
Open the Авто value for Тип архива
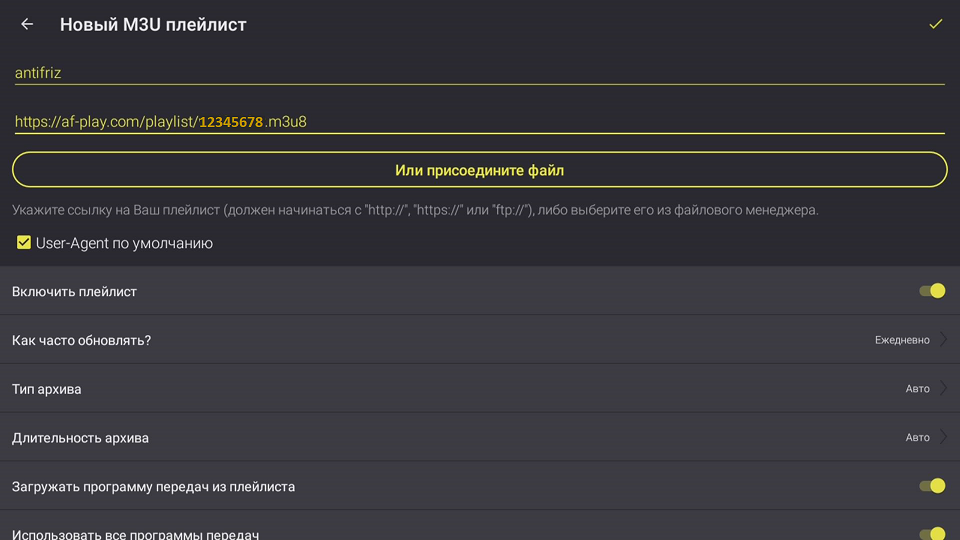coord(917,389)
